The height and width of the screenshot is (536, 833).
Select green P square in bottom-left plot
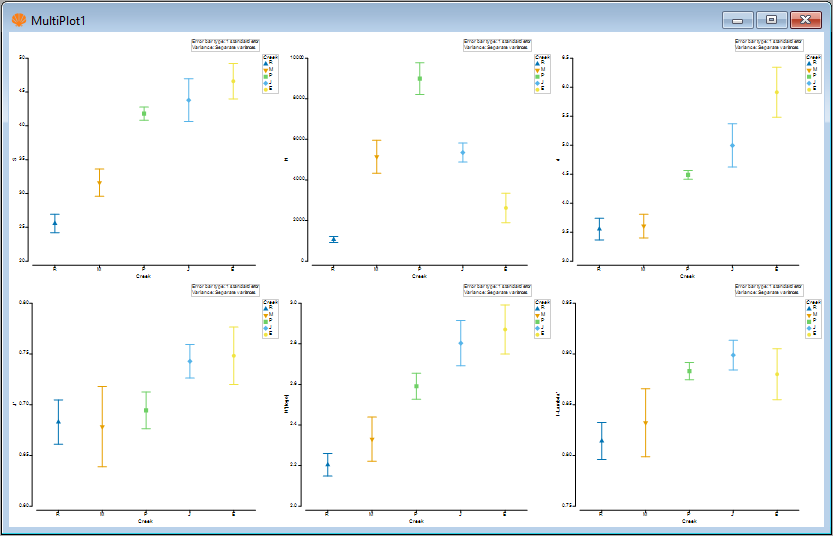(146, 410)
